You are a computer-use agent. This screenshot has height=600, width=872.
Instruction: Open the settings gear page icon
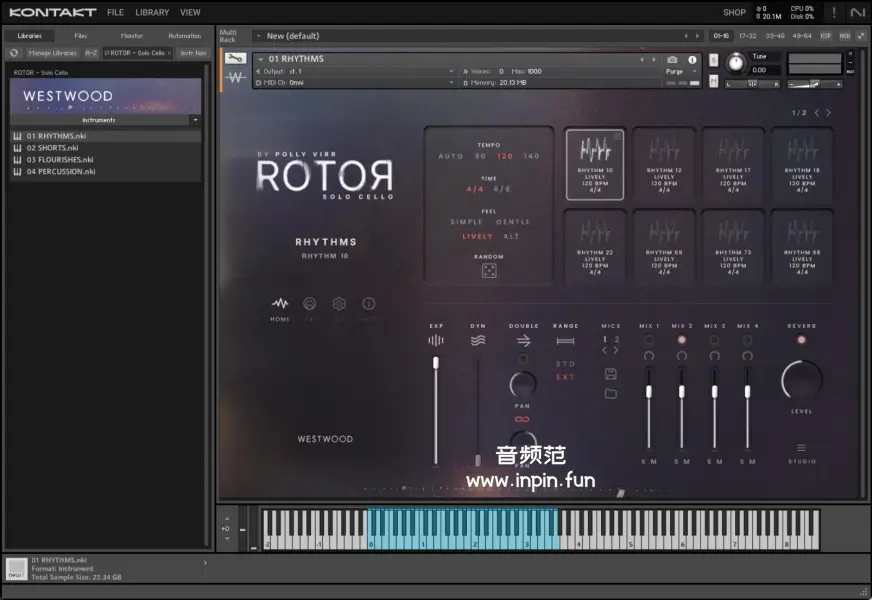[x=339, y=304]
